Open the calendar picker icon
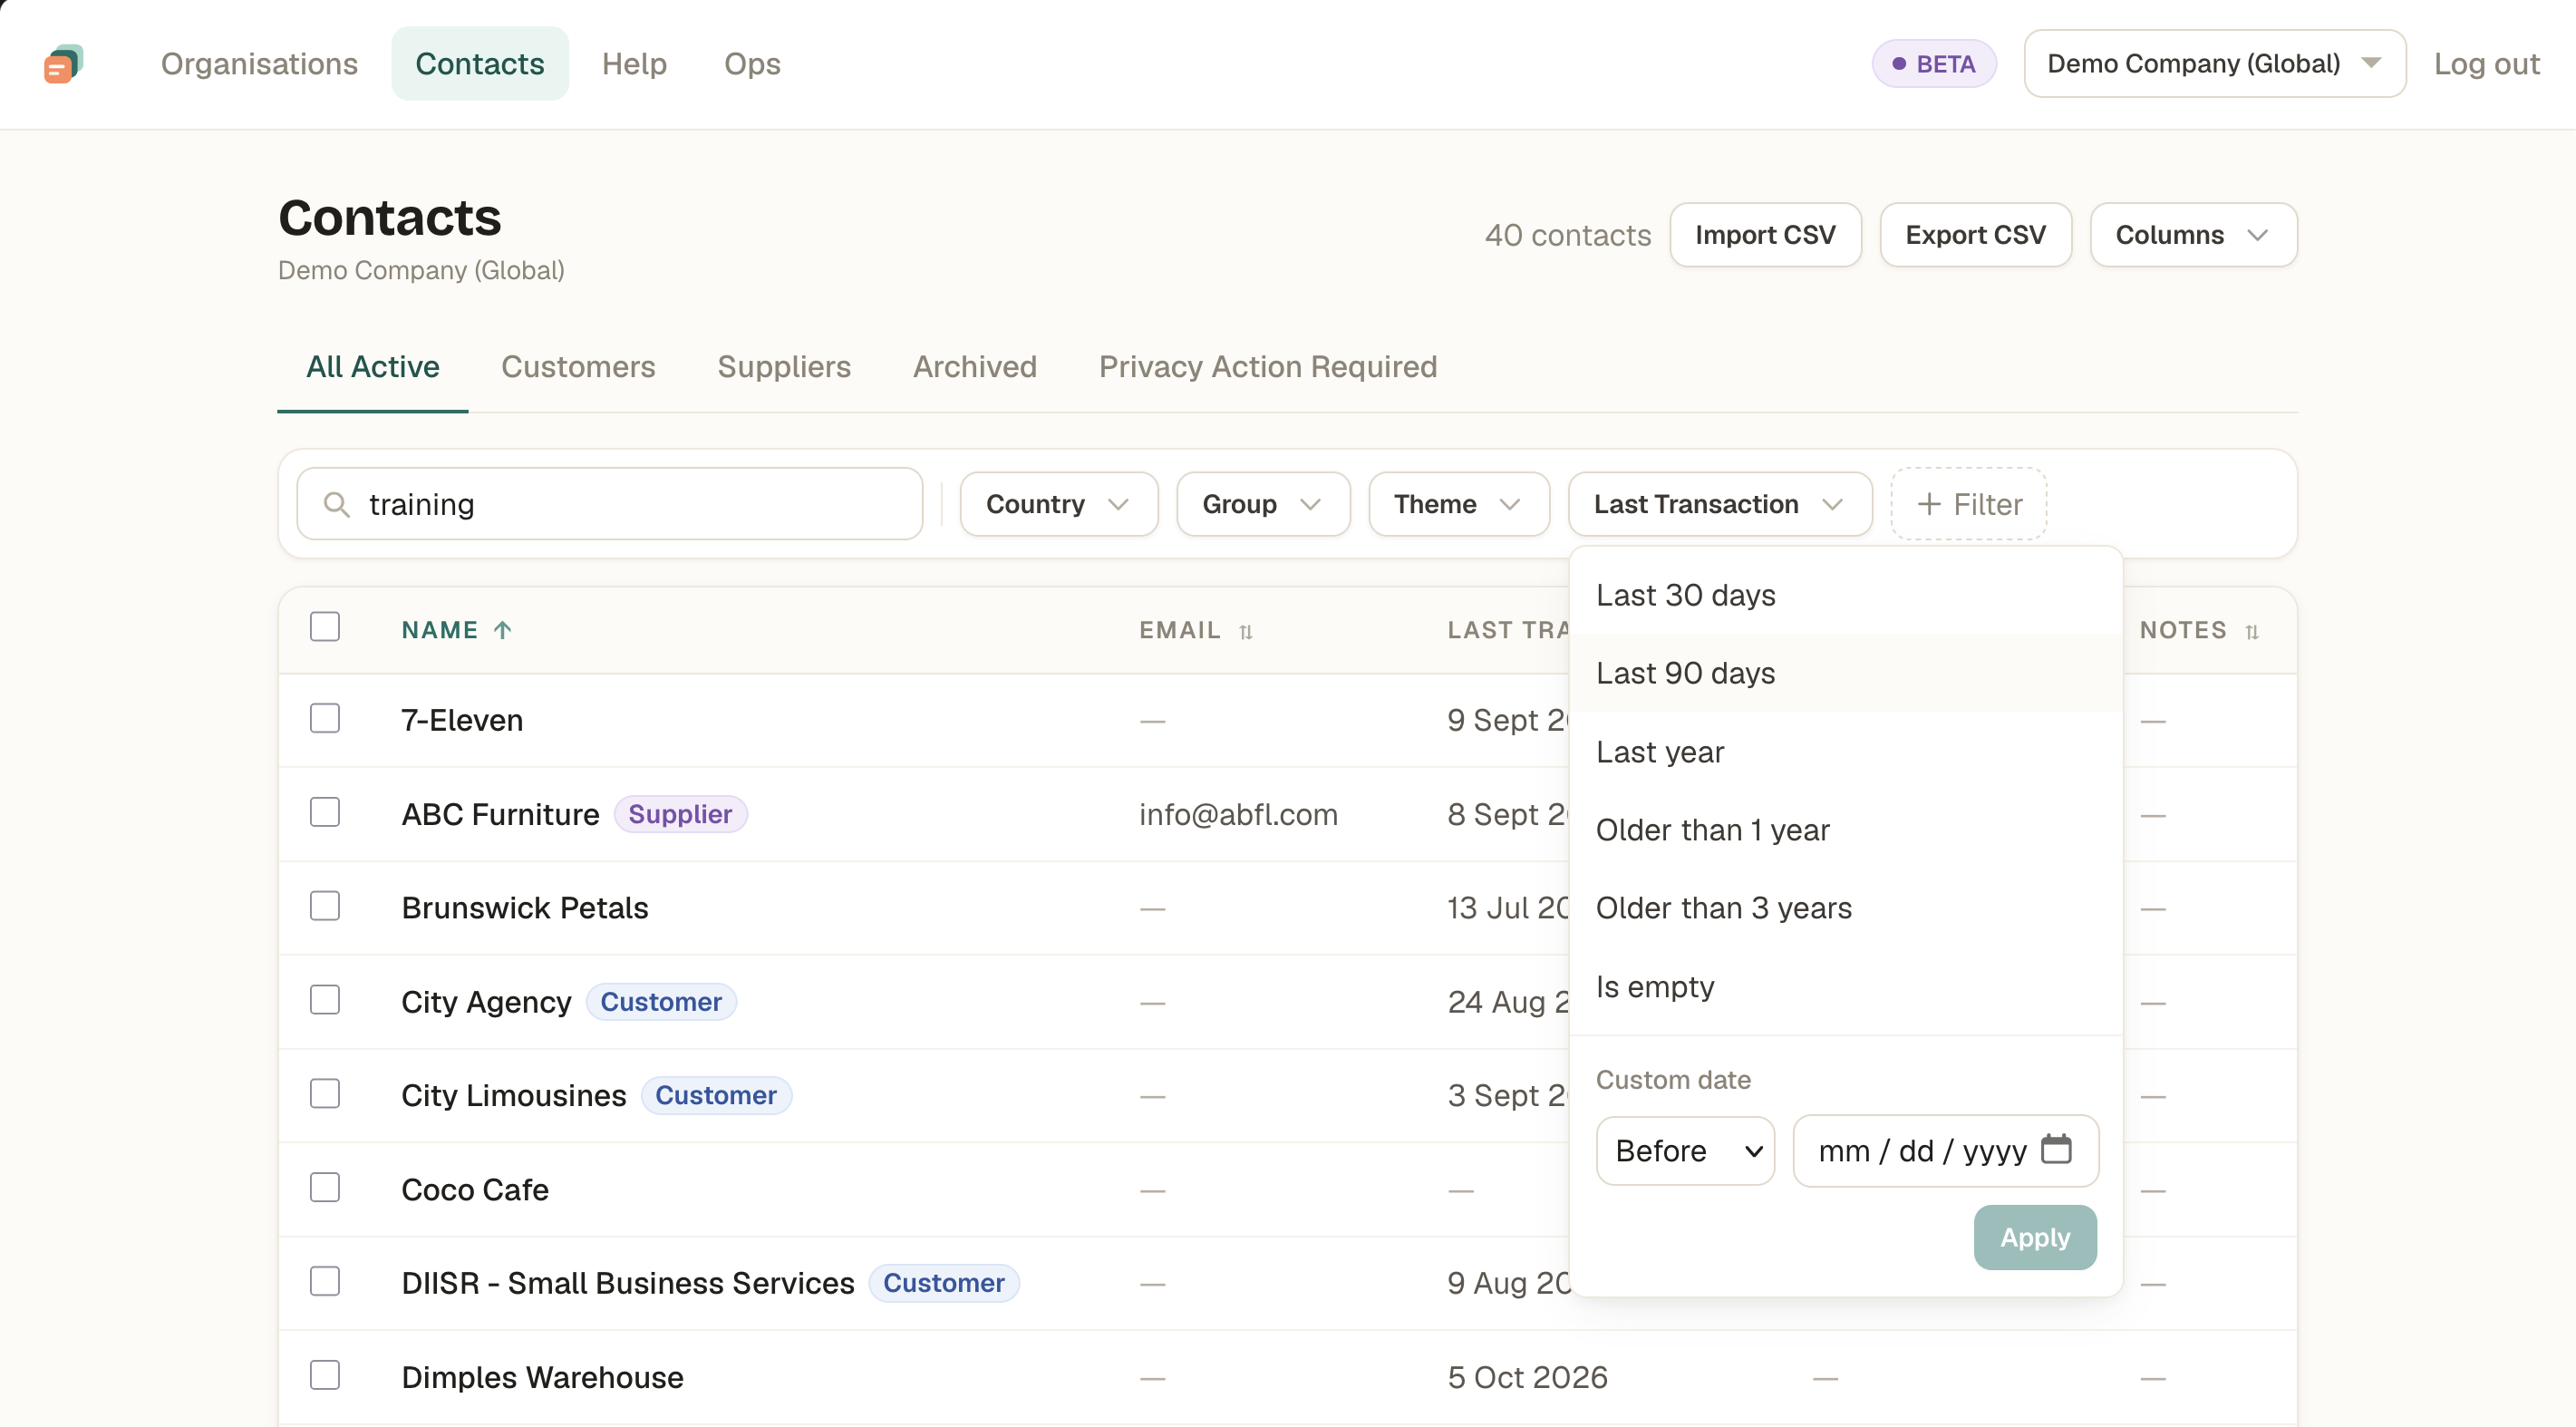Screen dimensions: 2576x1427 pos(2056,1150)
